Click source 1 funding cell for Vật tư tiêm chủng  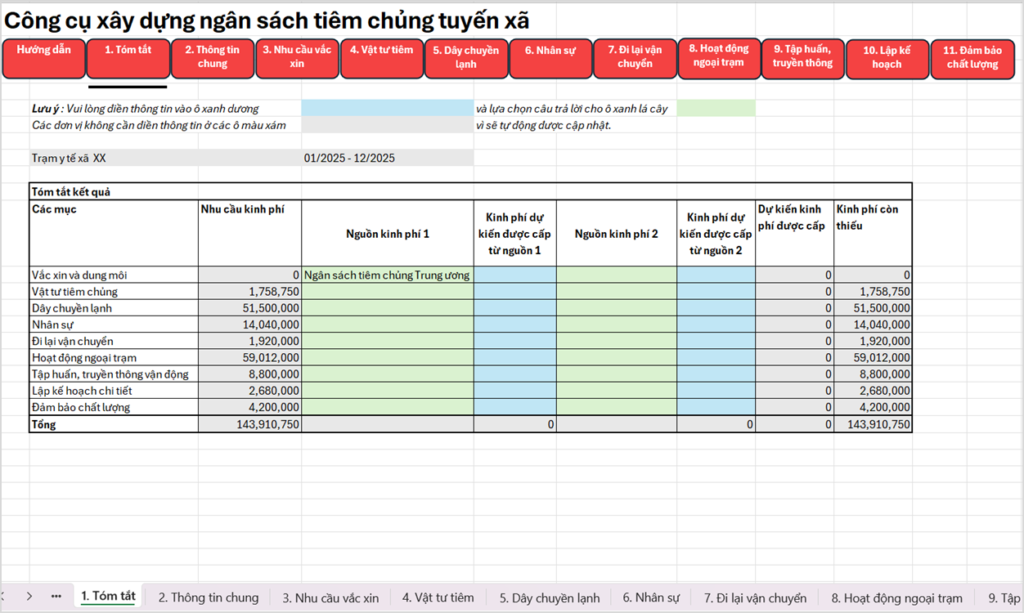point(515,291)
